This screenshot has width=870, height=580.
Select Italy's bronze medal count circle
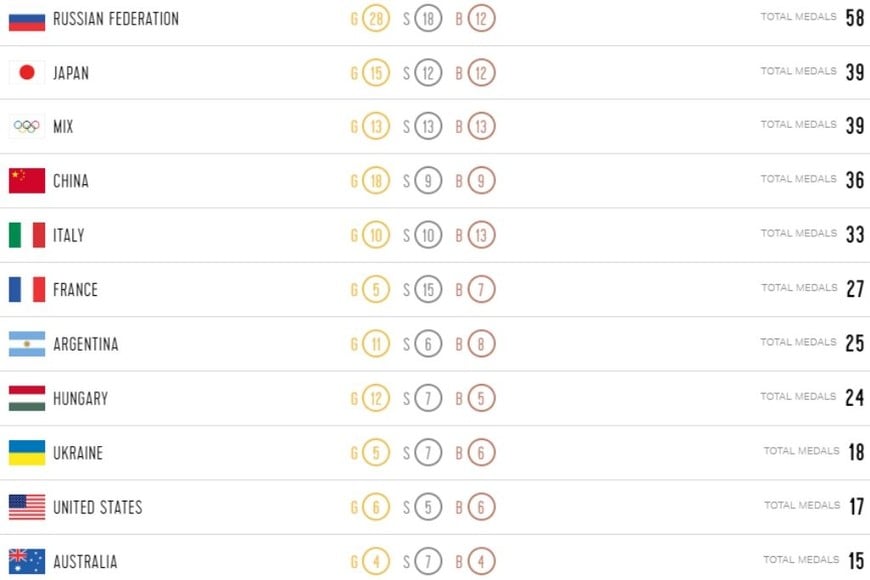coord(481,235)
